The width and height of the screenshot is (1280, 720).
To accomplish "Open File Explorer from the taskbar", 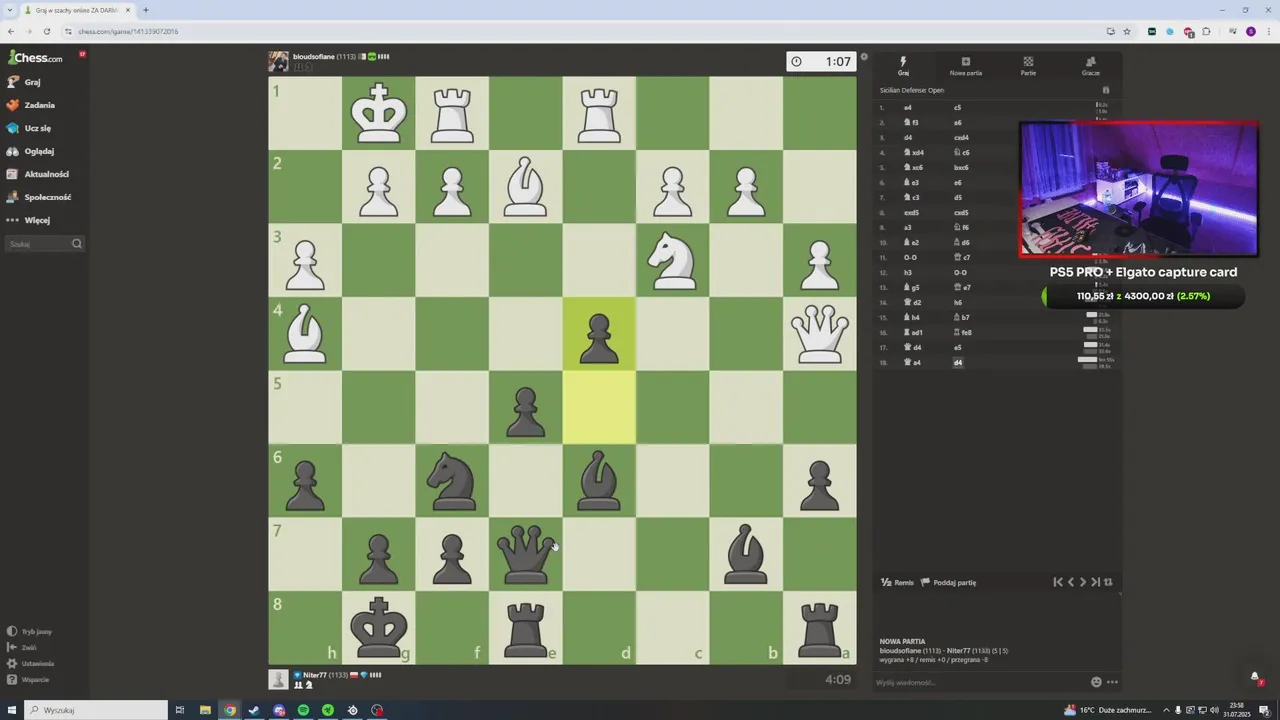I will tap(205, 710).
